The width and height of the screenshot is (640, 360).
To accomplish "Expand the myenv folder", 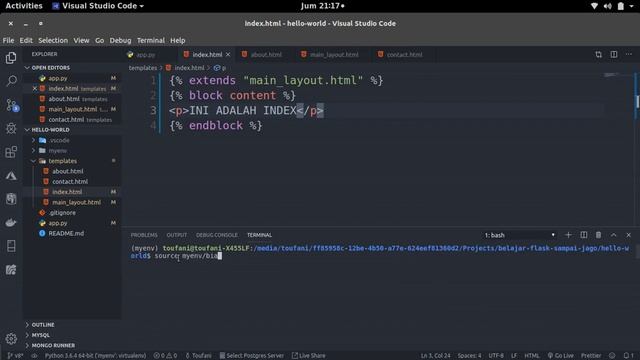I will [53, 151].
